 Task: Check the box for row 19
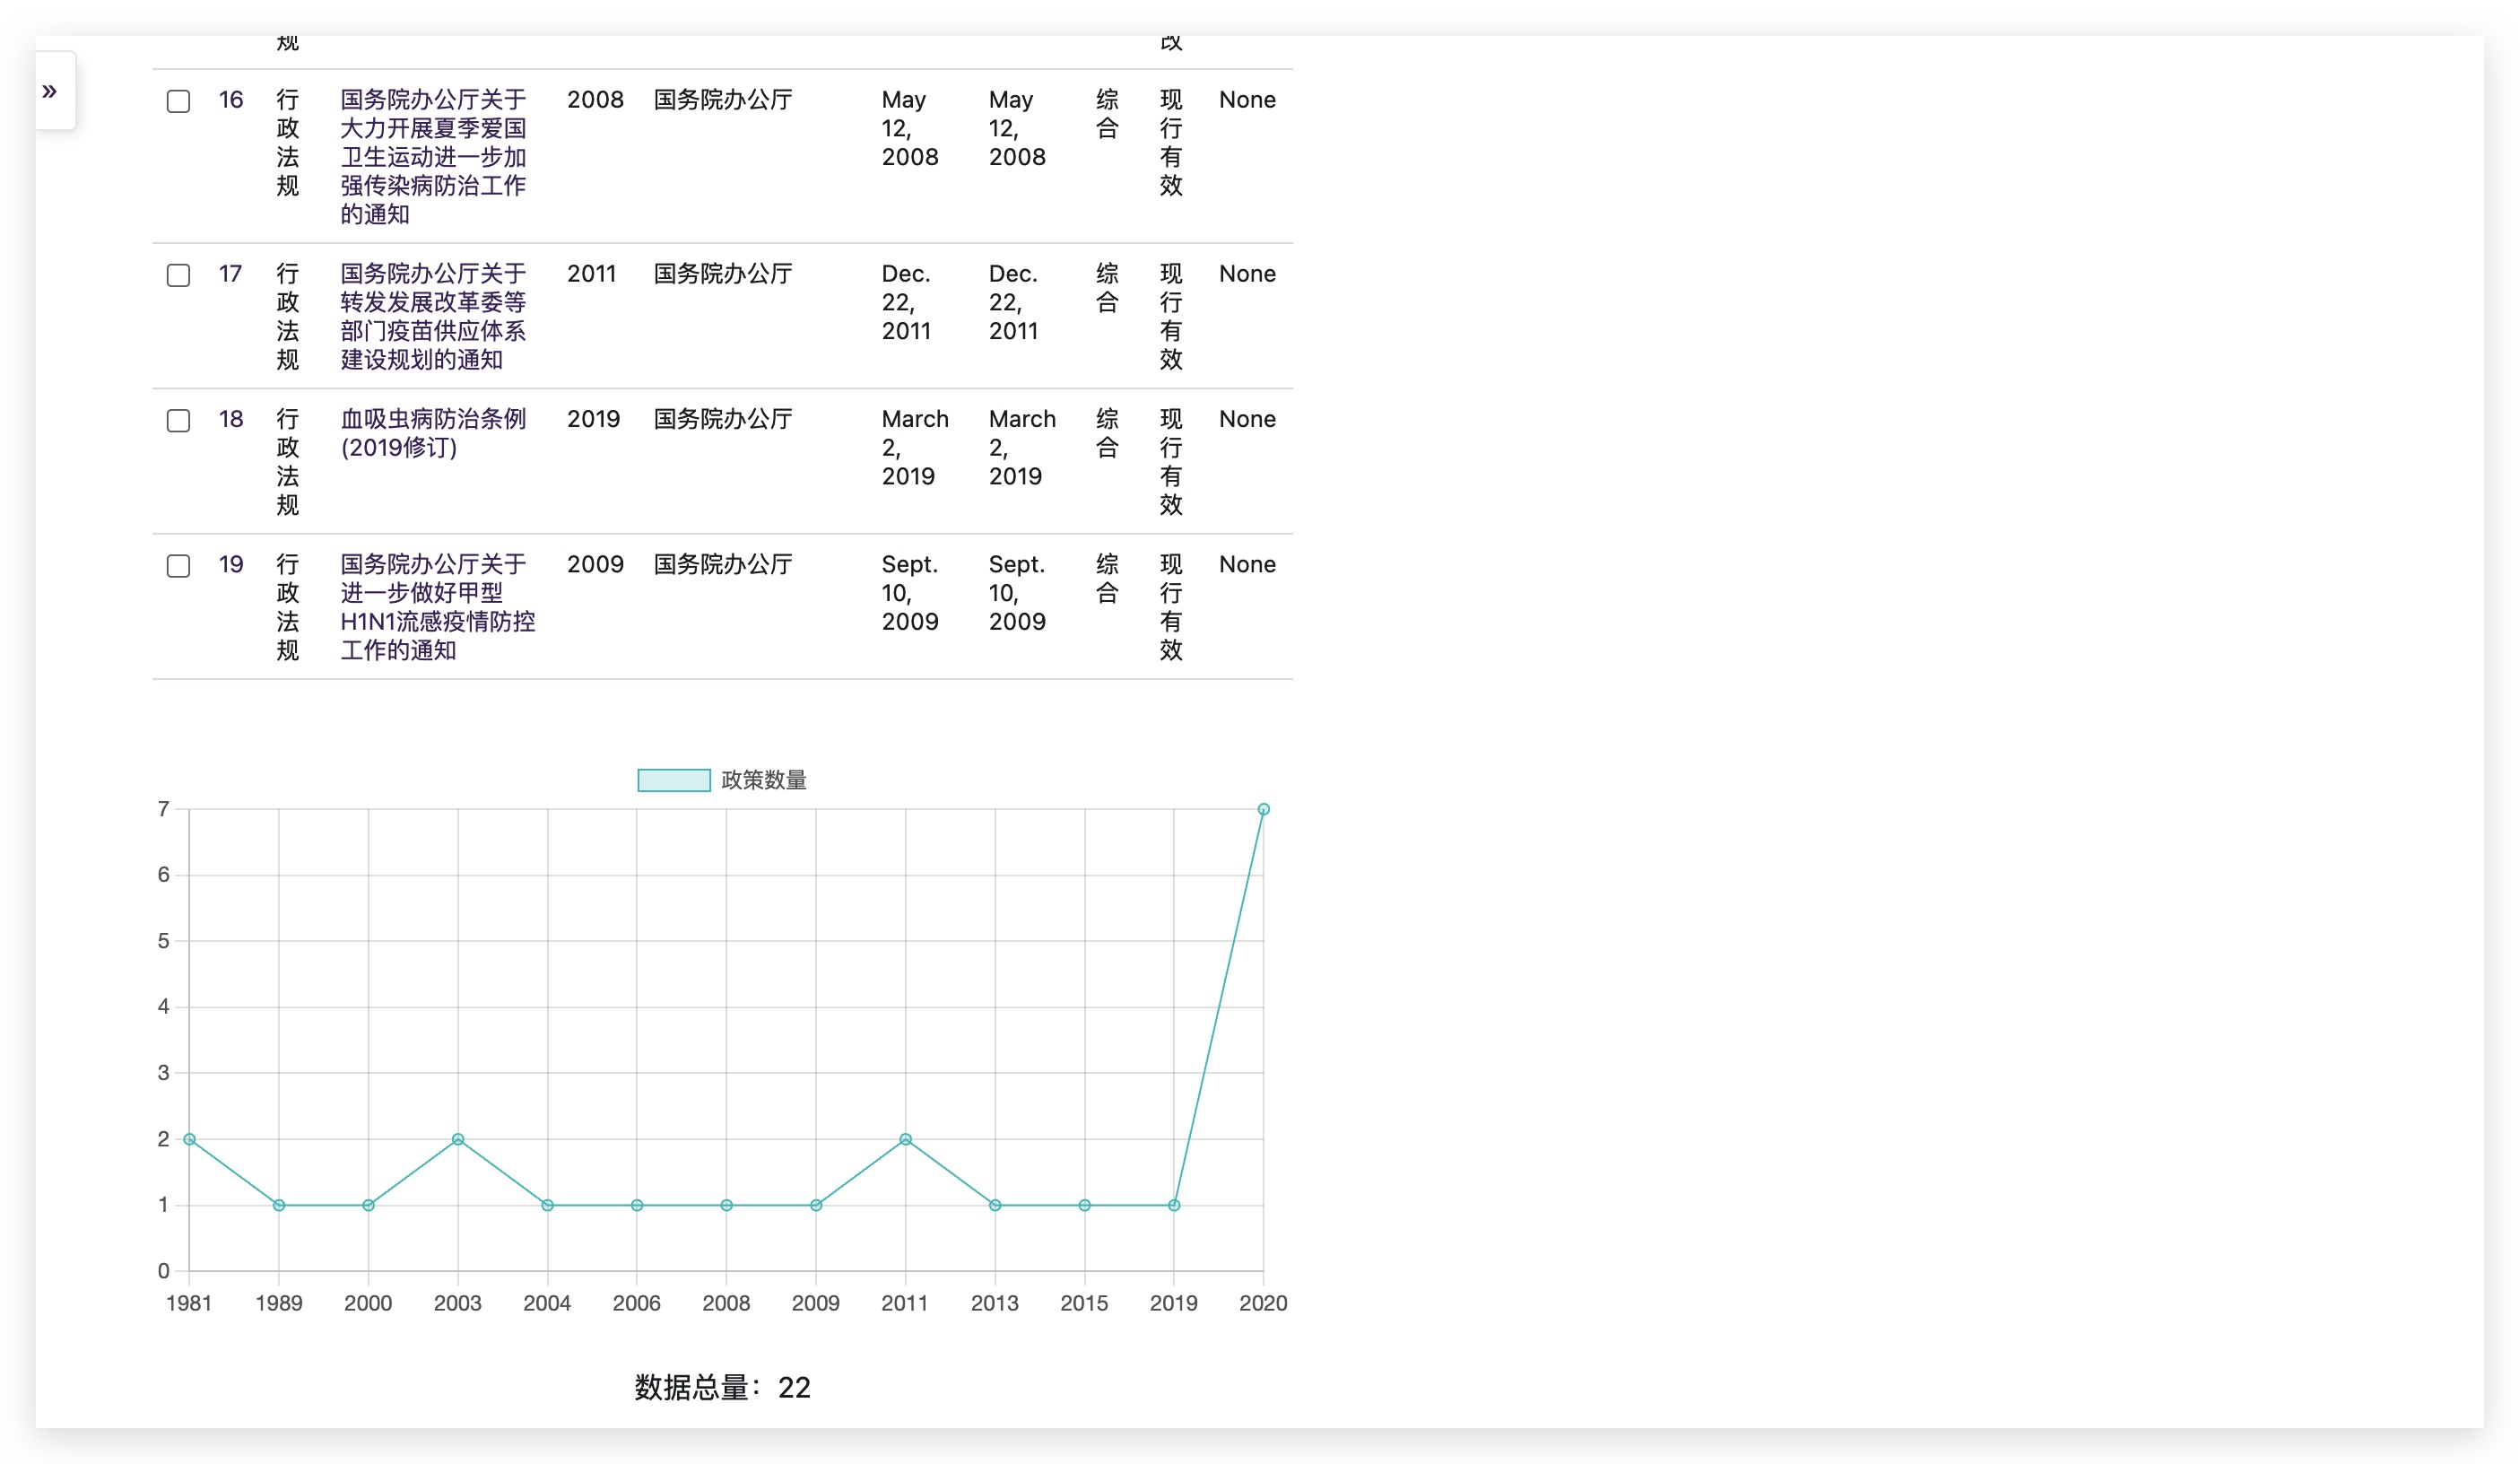tap(178, 565)
